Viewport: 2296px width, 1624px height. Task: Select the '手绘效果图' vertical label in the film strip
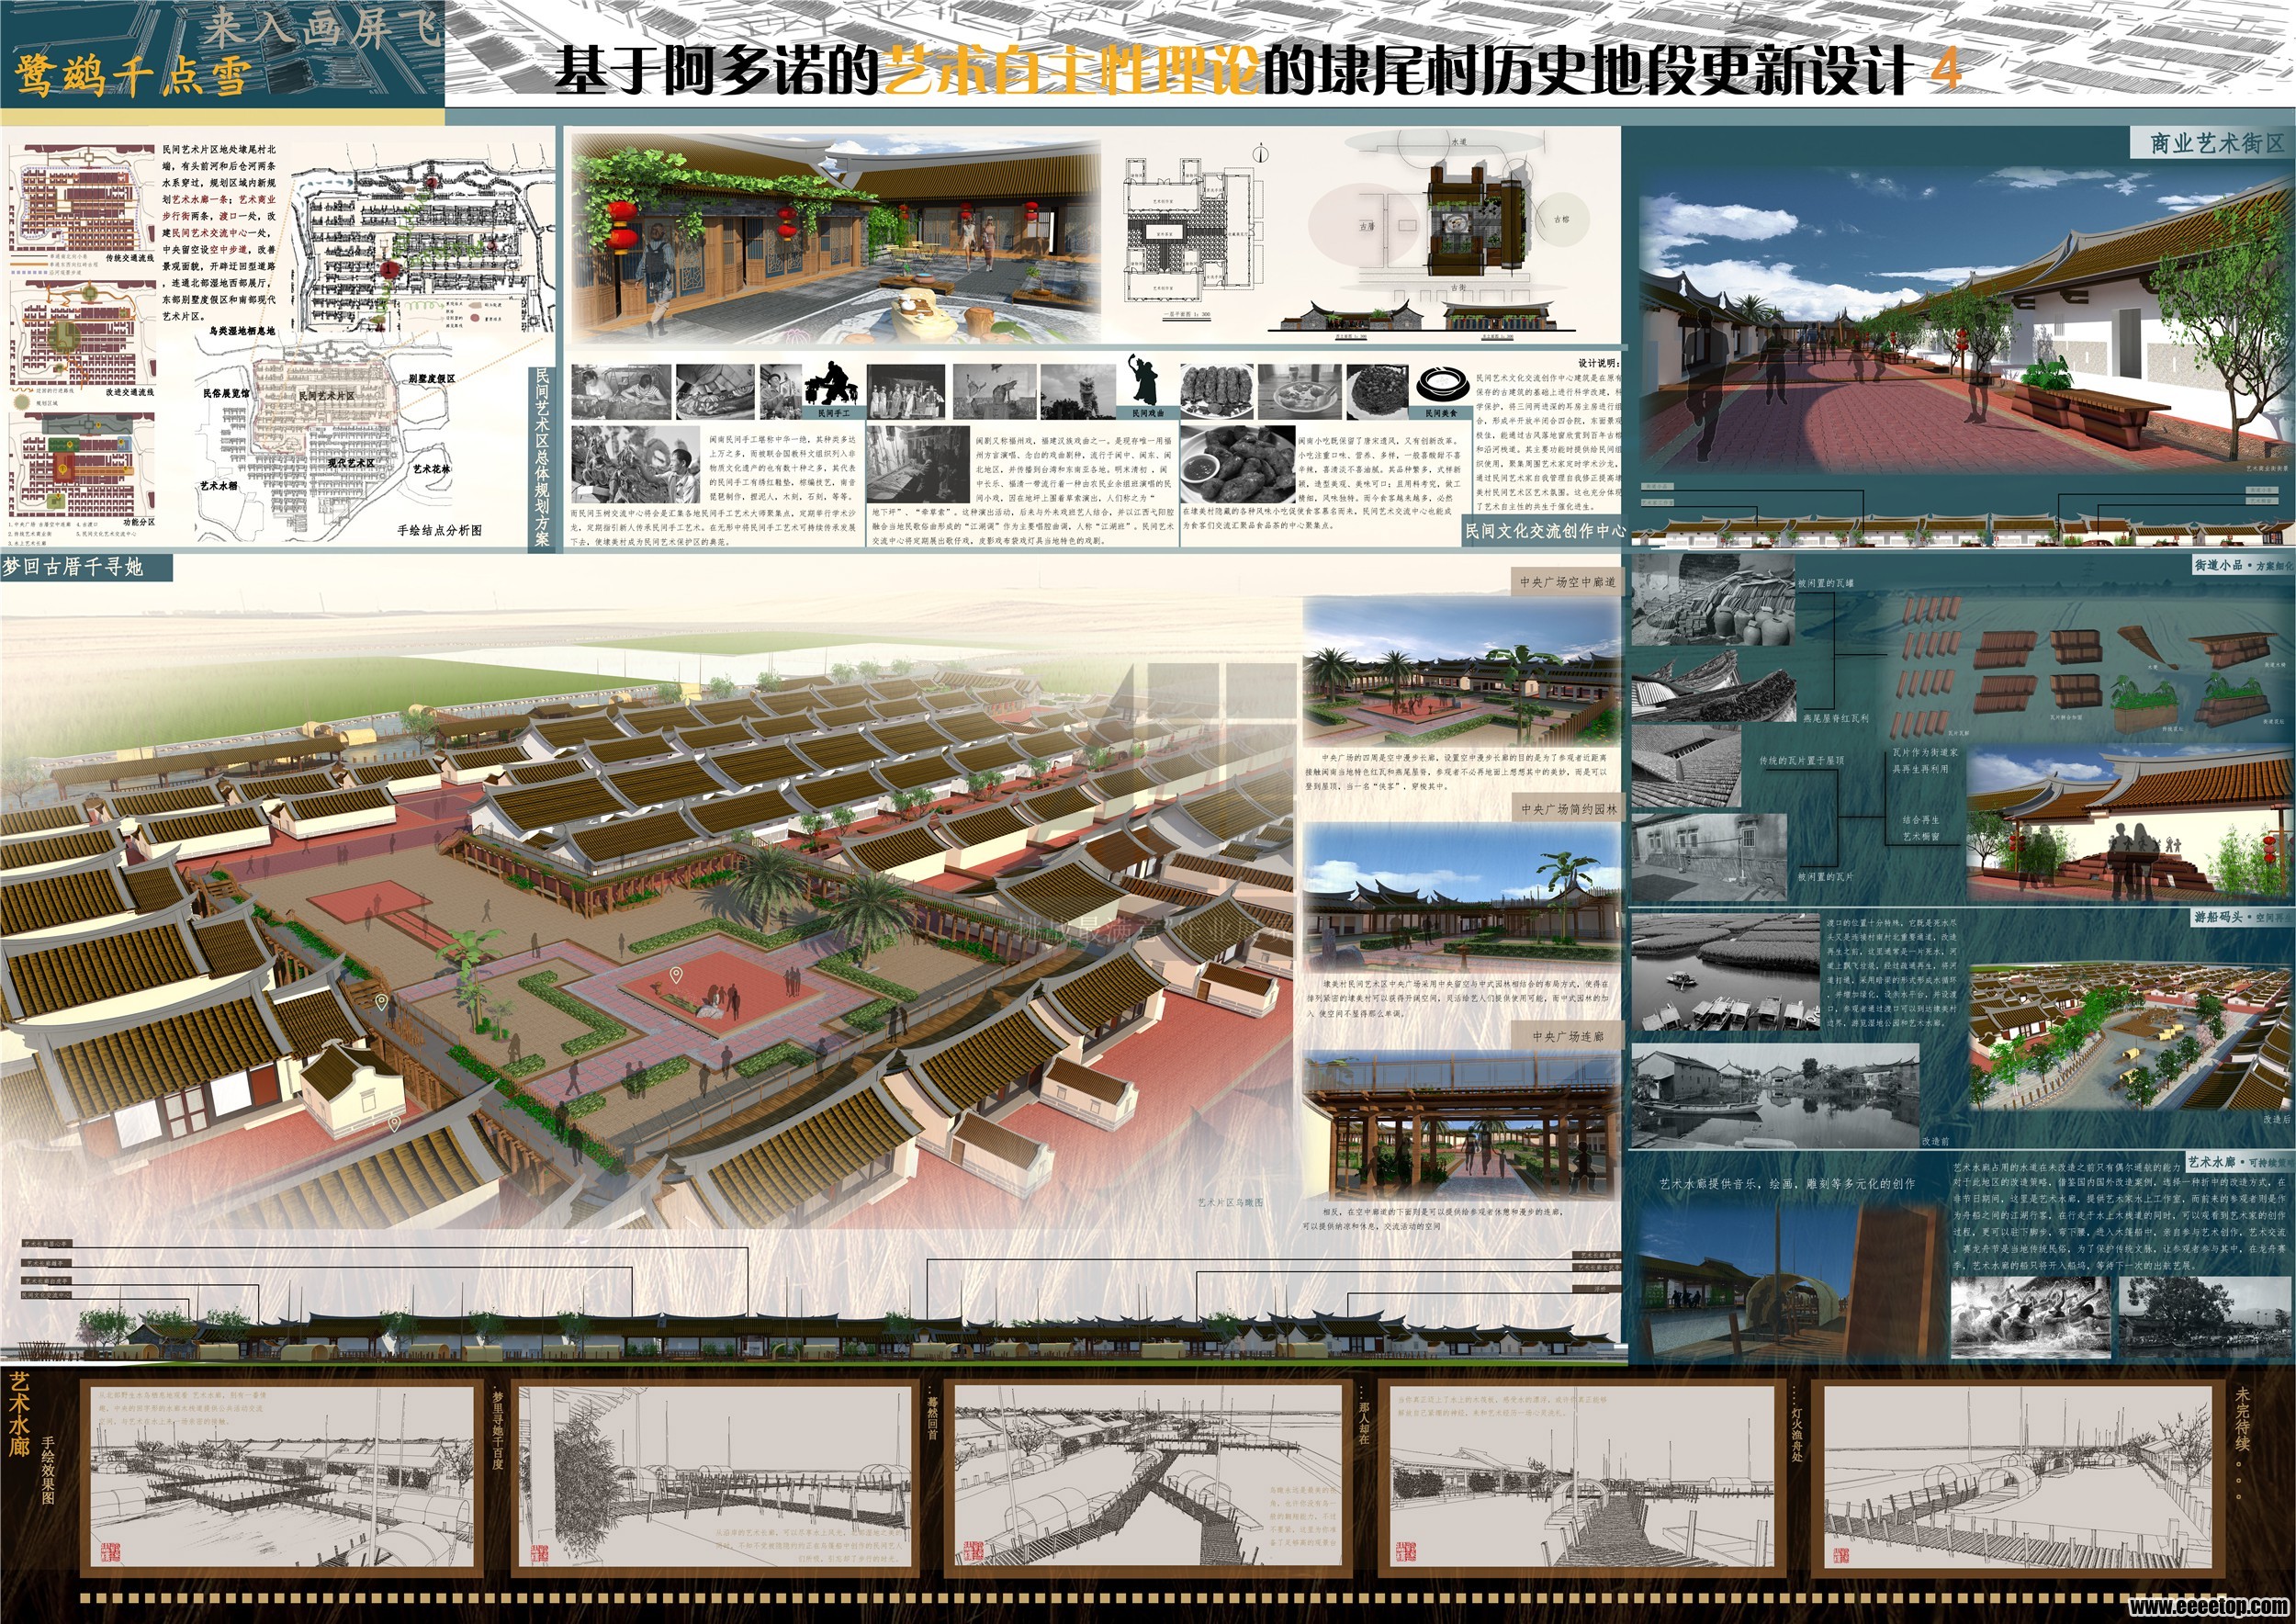coord(48,1470)
